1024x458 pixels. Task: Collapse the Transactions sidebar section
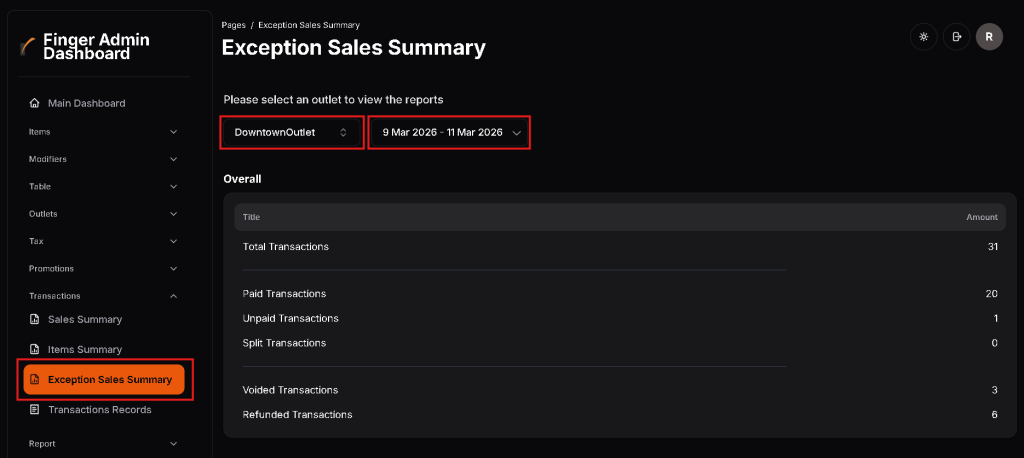pyautogui.click(x=103, y=296)
